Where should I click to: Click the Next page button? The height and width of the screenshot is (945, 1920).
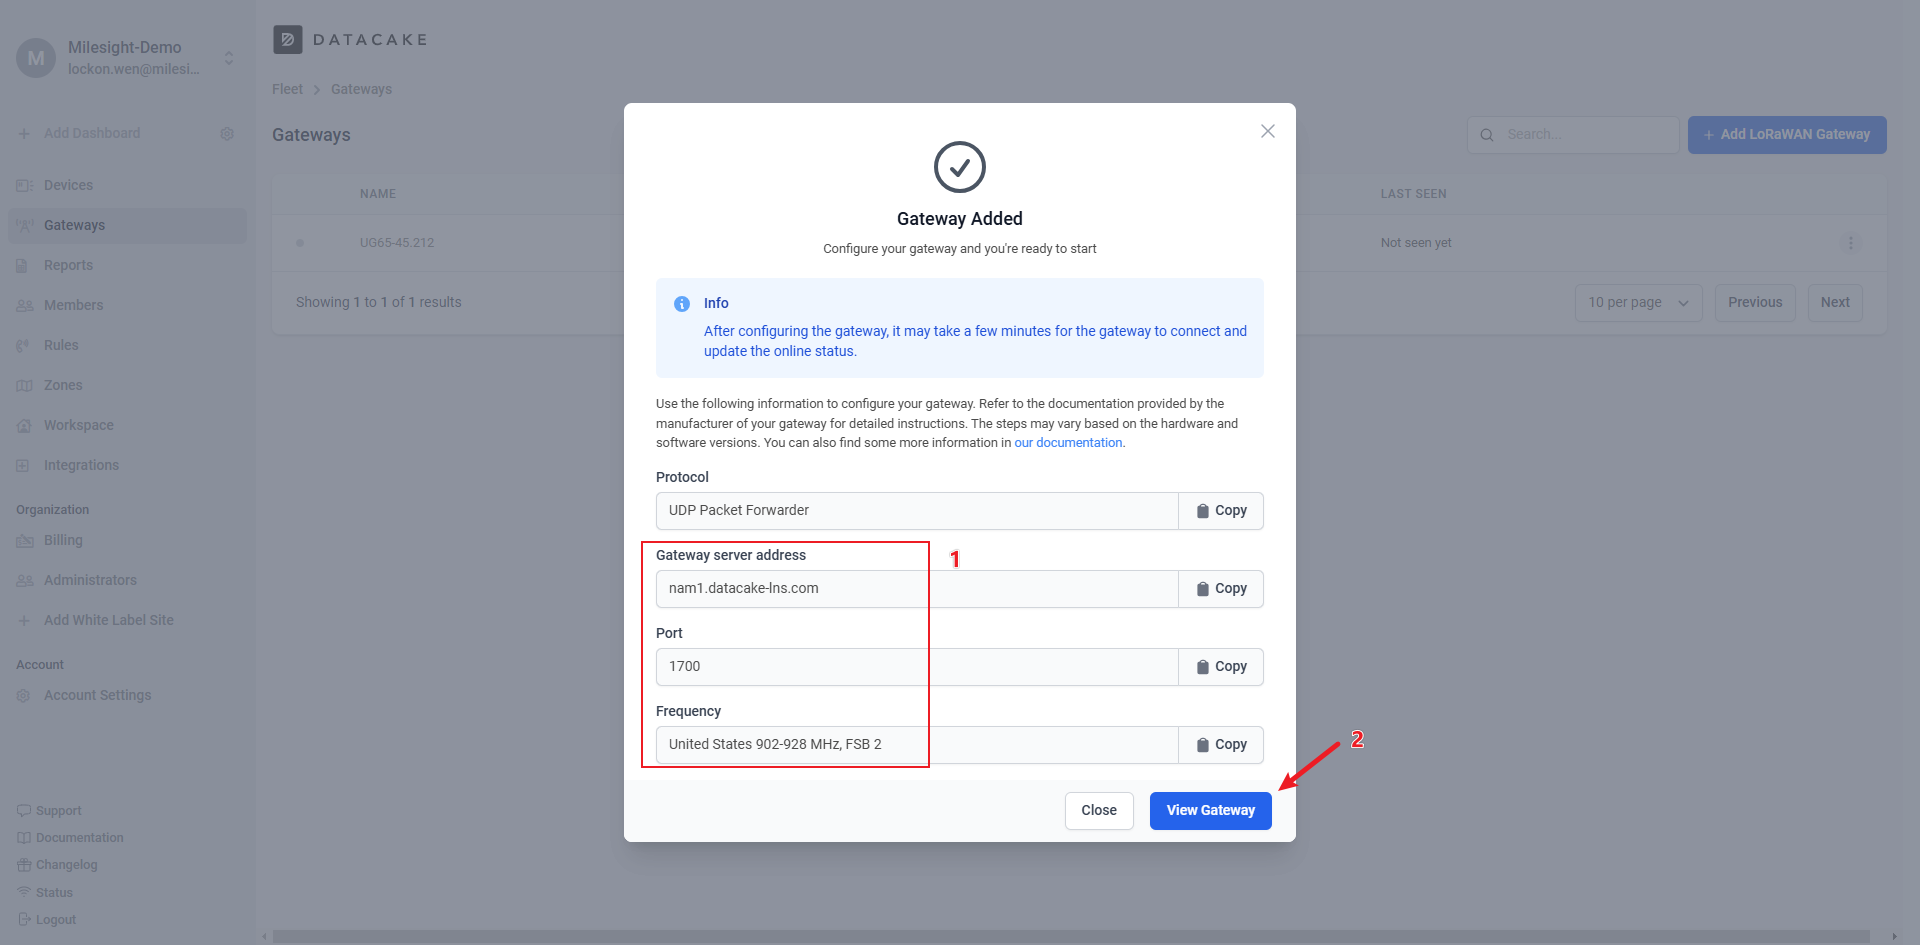click(1835, 303)
